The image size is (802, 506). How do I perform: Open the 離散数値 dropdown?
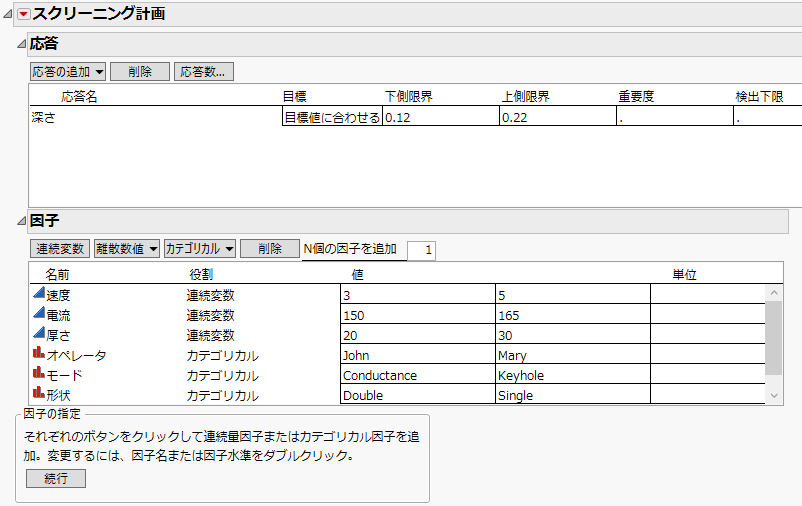[x=126, y=249]
